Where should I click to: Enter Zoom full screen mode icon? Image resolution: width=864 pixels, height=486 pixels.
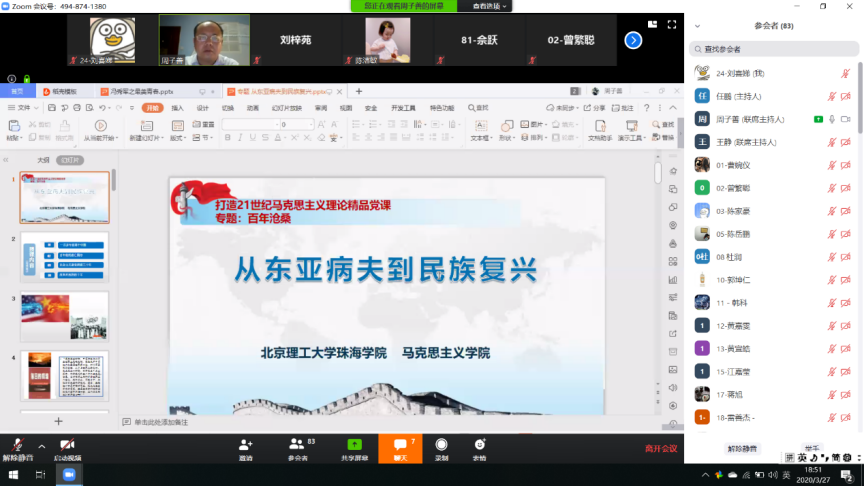(x=672, y=24)
